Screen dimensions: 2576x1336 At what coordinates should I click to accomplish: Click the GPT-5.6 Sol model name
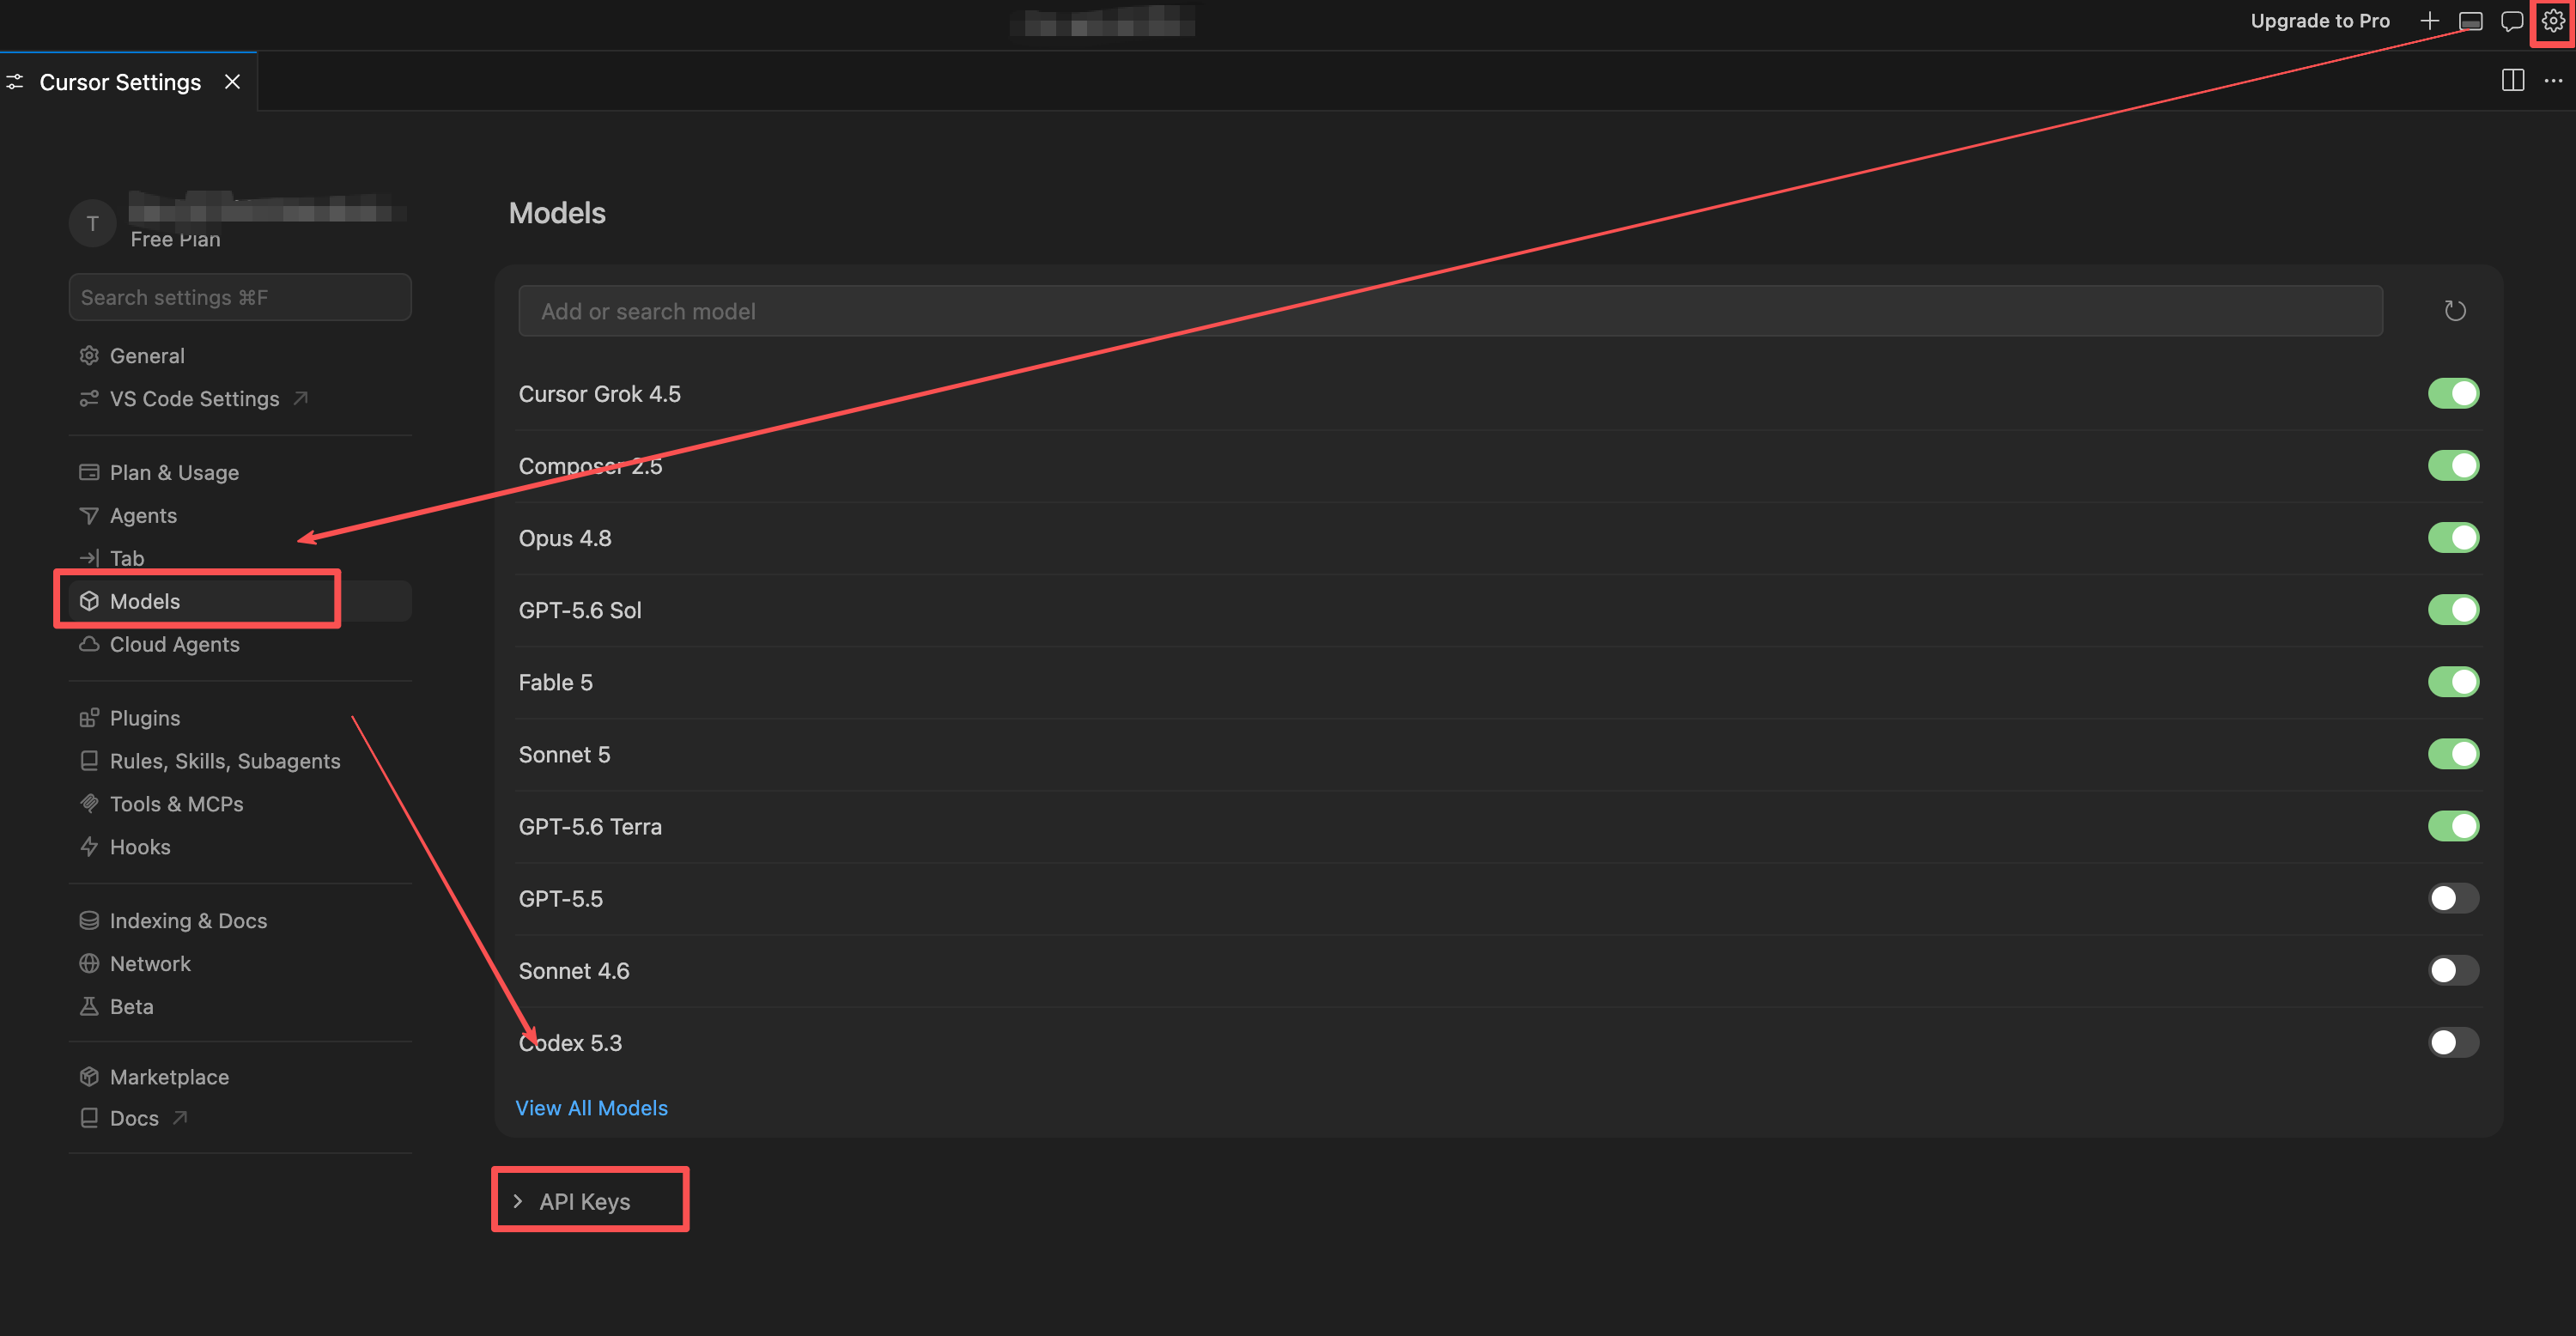pyautogui.click(x=580, y=610)
